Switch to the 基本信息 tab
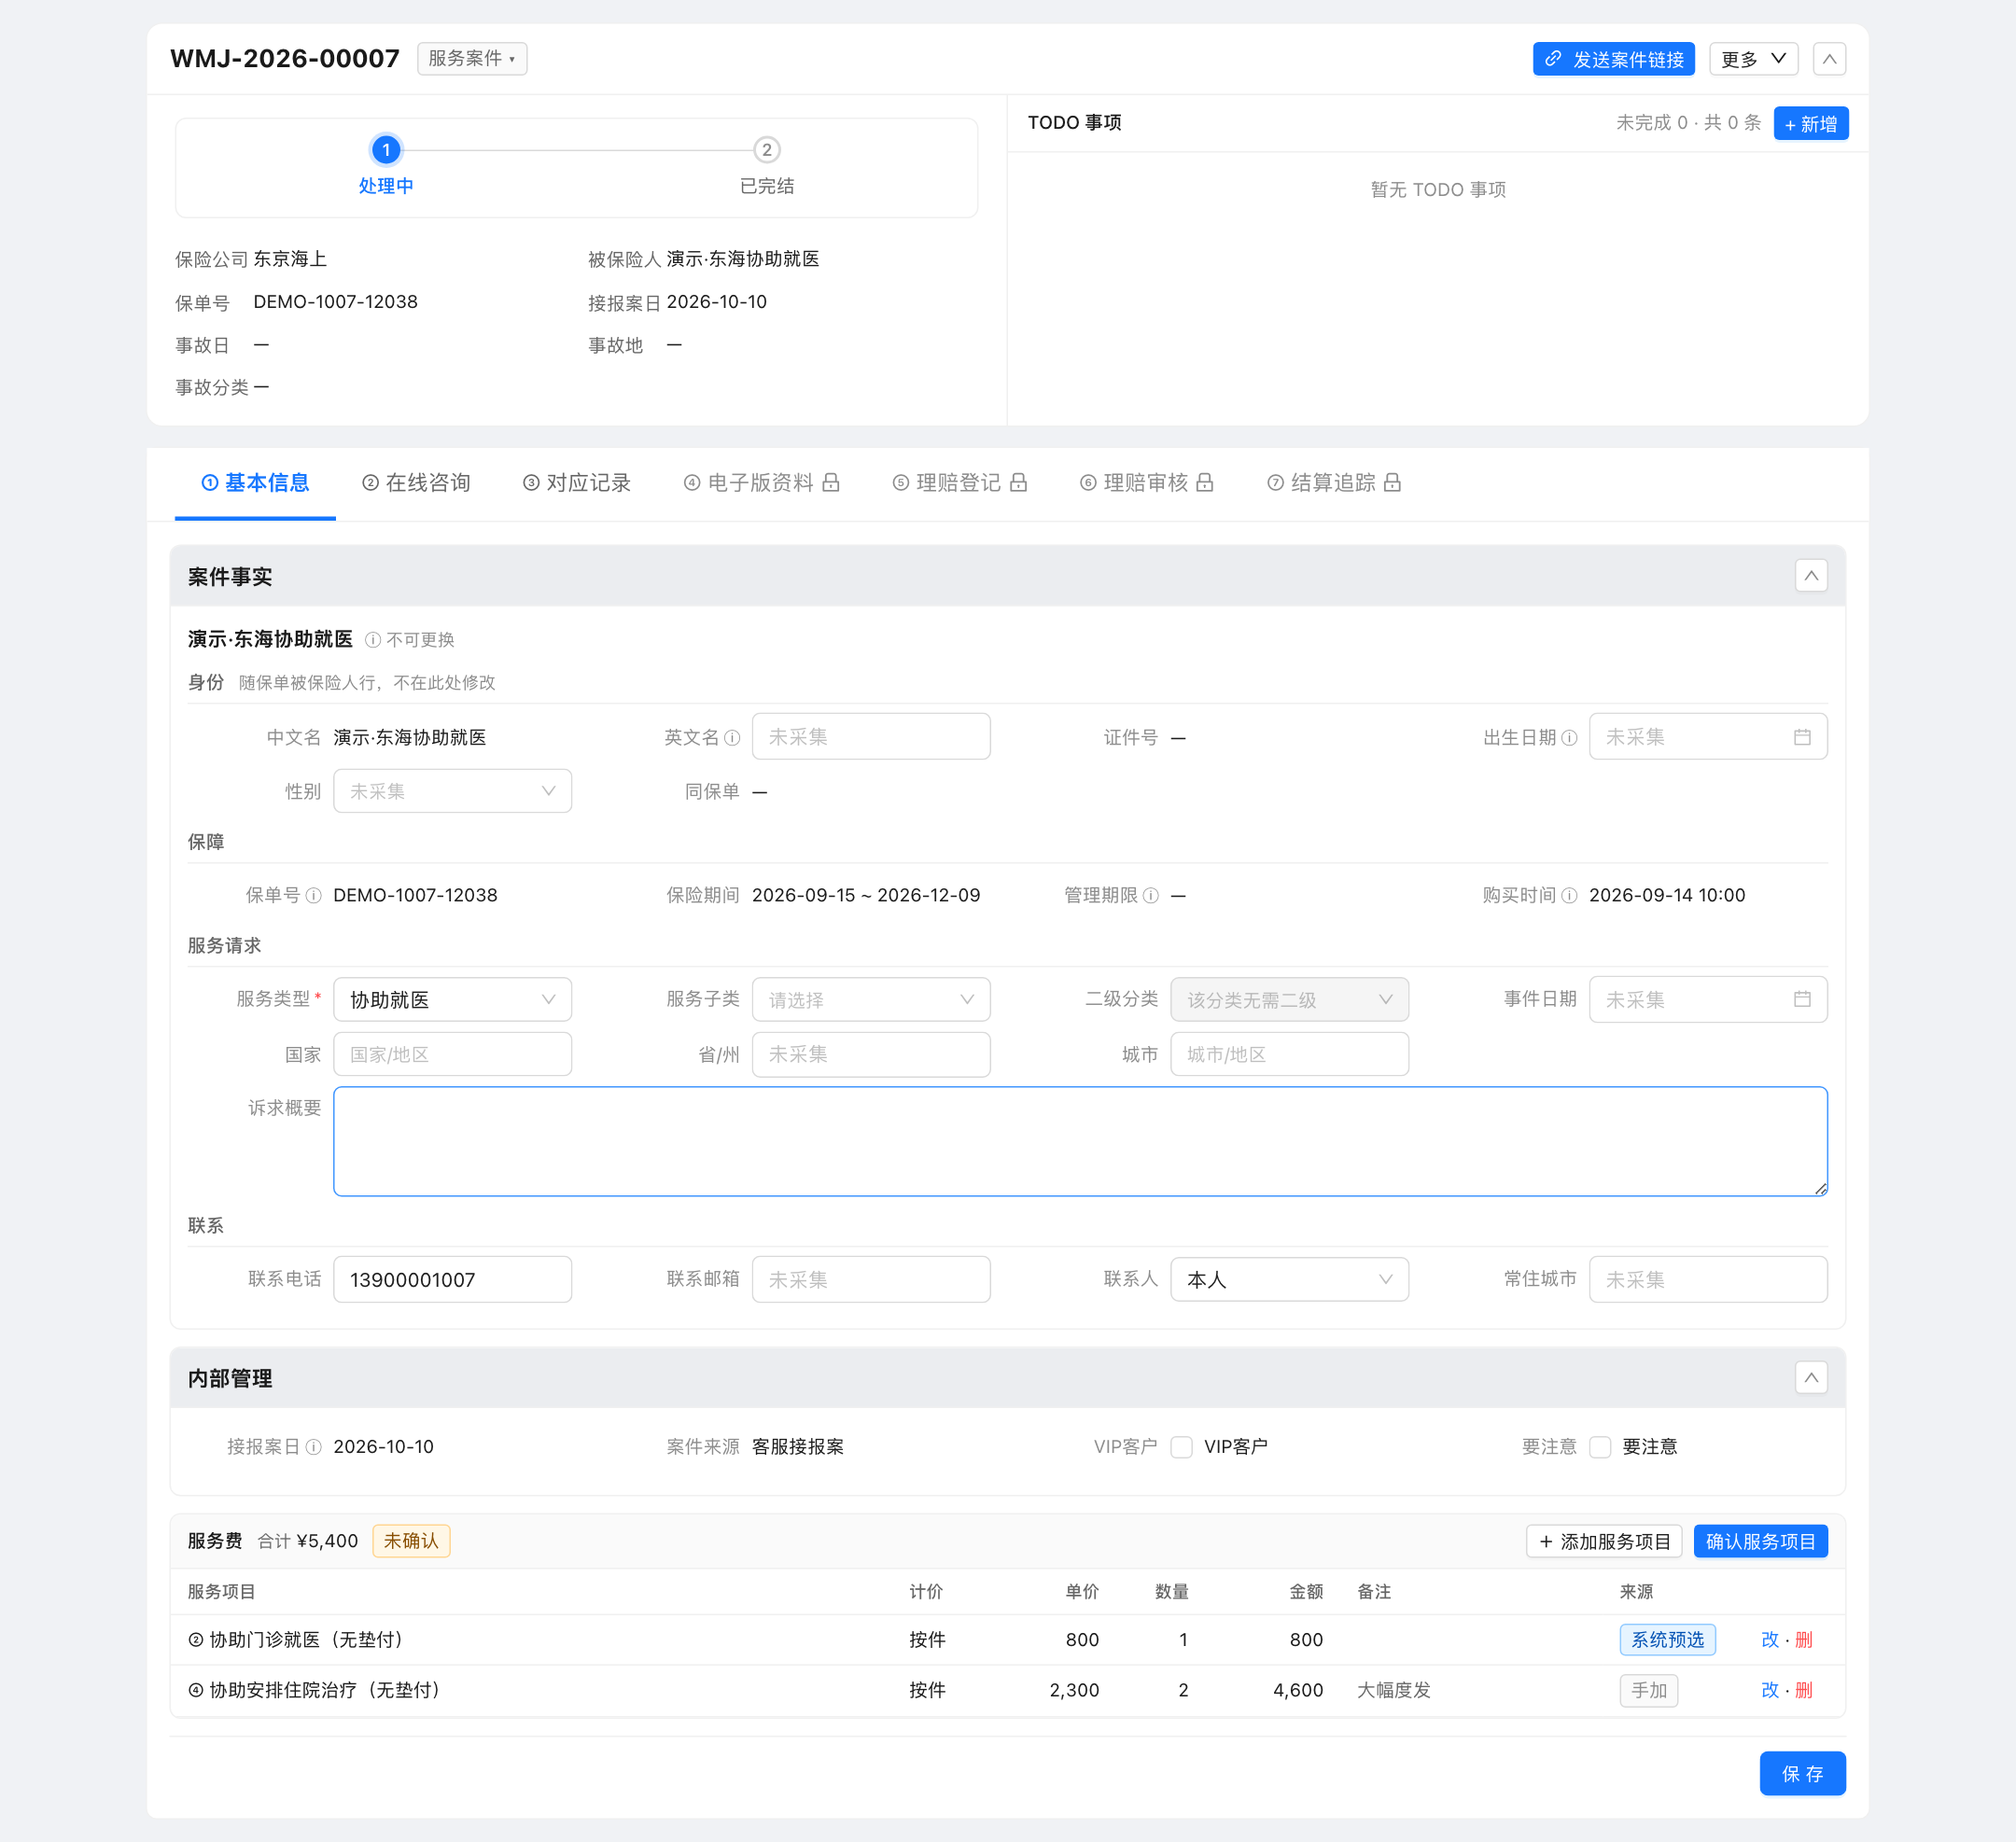This screenshot has height=1842, width=2016. [x=255, y=483]
